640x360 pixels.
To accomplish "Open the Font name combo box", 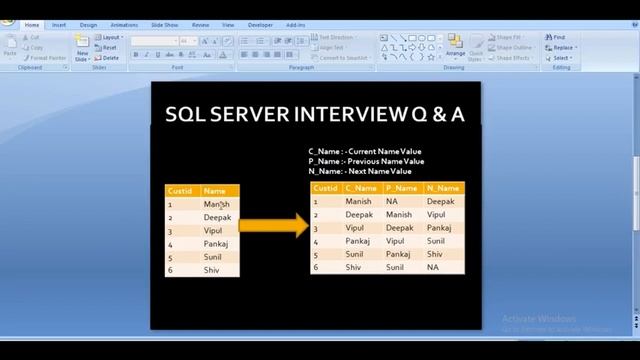I will [155, 41].
